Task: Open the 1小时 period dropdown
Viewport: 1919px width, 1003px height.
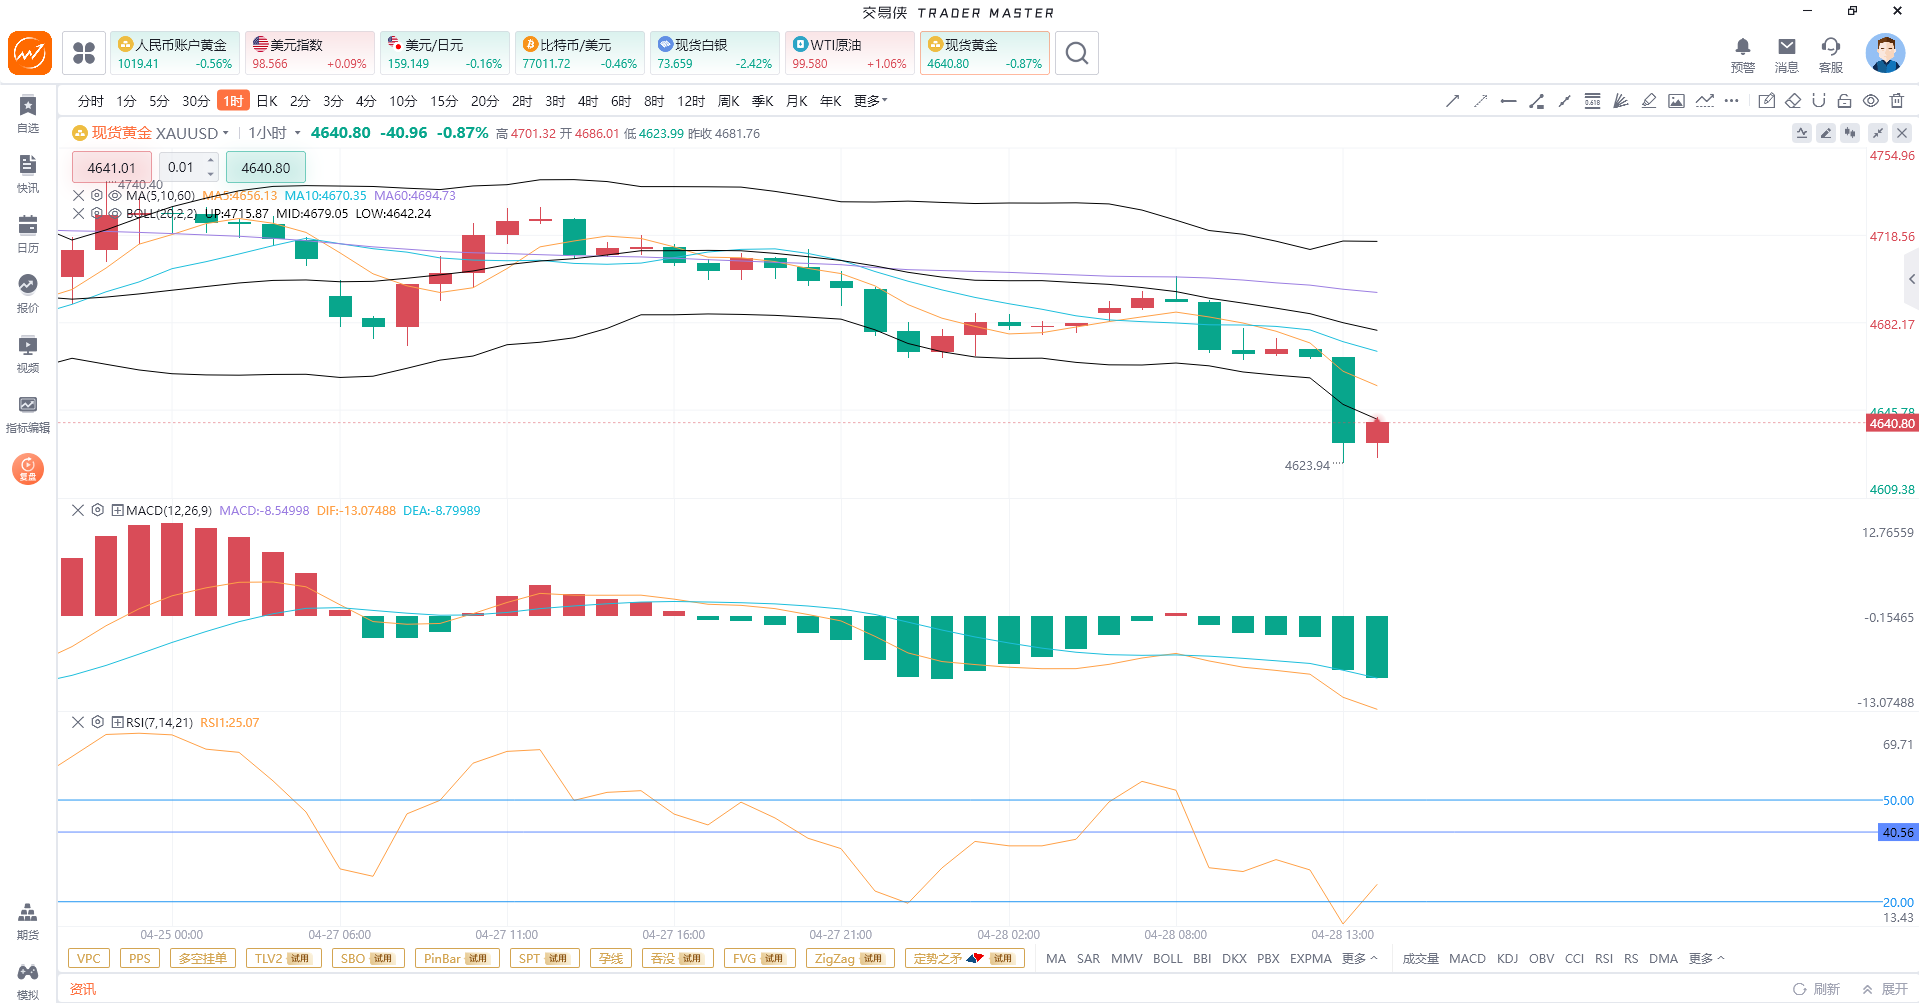Action: pos(275,133)
